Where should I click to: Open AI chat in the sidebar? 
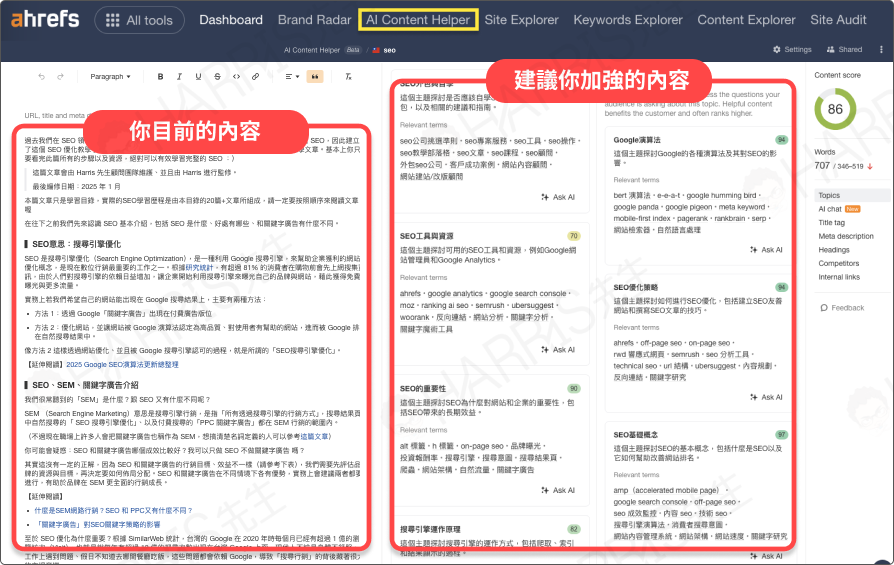click(x=830, y=209)
